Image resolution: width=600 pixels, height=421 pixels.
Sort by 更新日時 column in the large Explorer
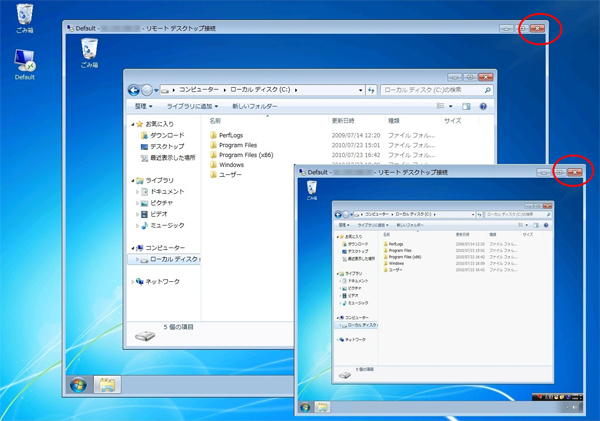[343, 121]
